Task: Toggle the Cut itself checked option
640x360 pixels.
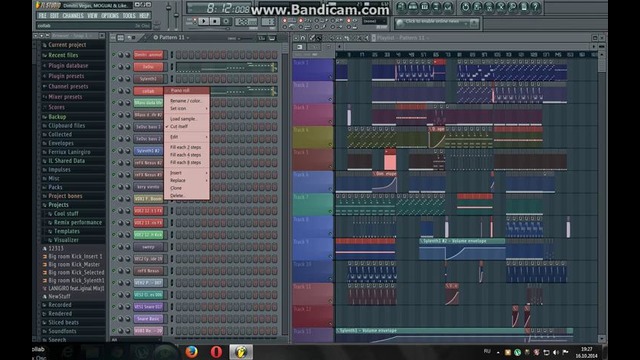Action: pyautogui.click(x=187, y=127)
